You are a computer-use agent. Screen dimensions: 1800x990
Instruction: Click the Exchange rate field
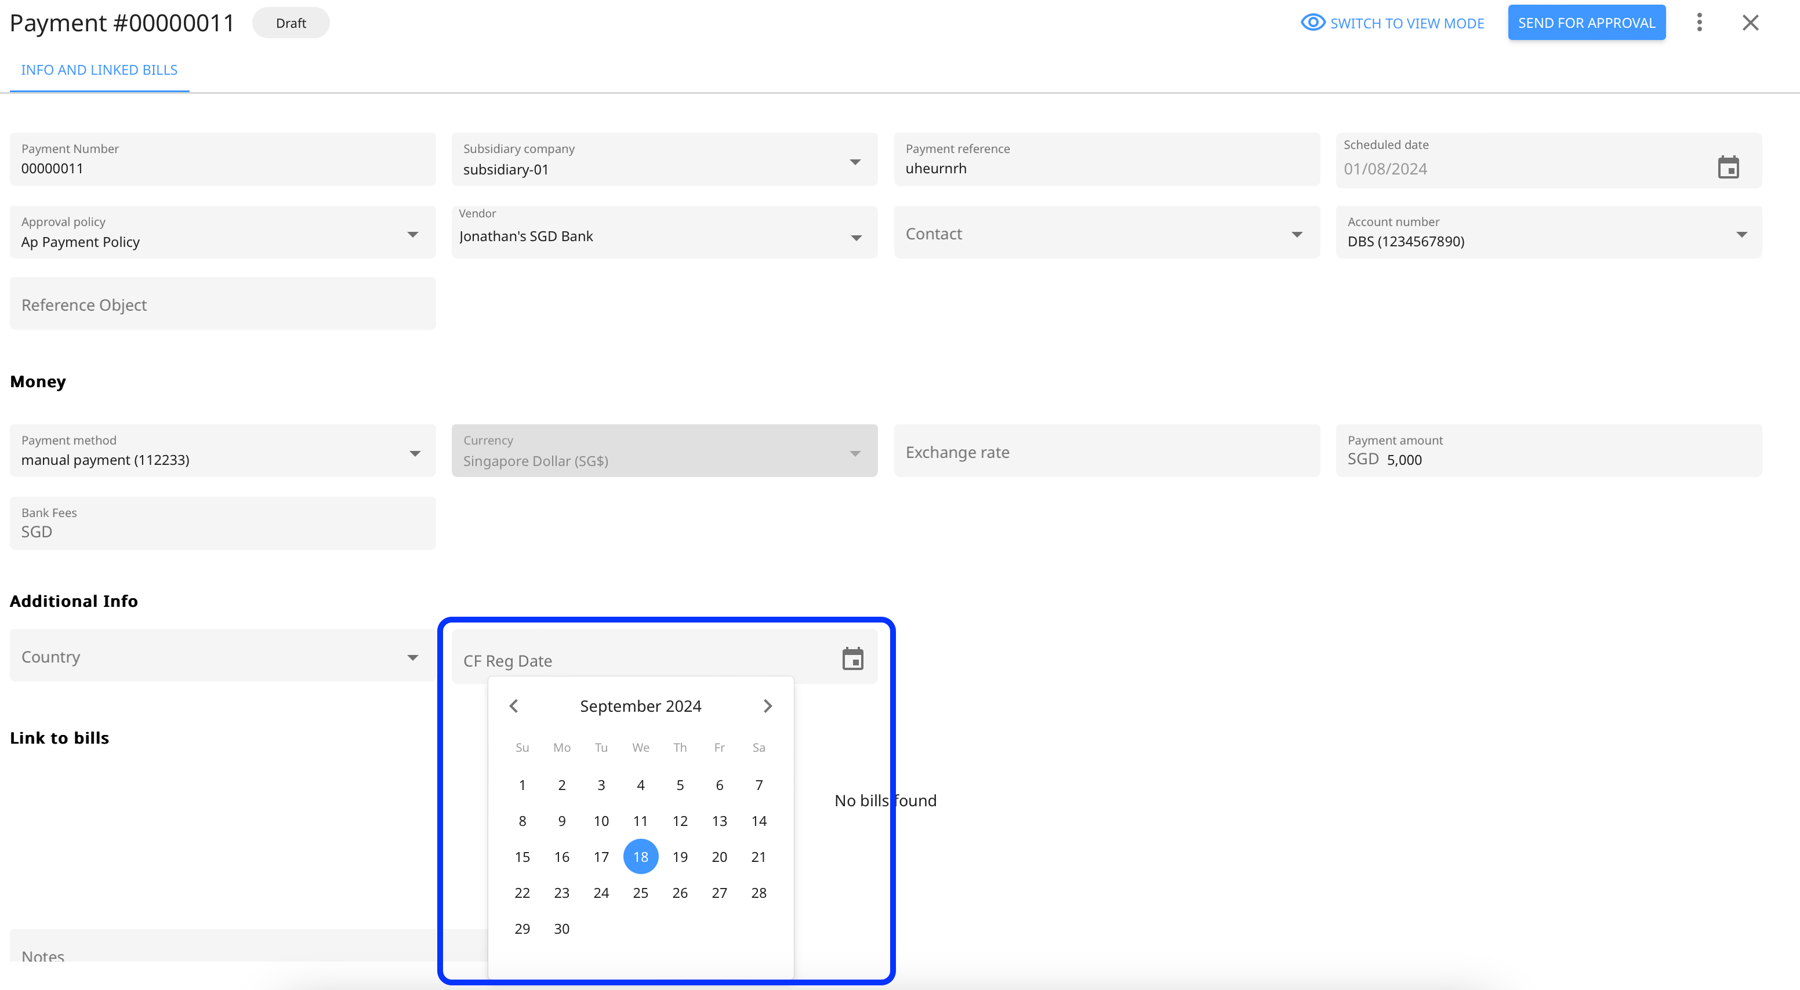[x=1106, y=450]
